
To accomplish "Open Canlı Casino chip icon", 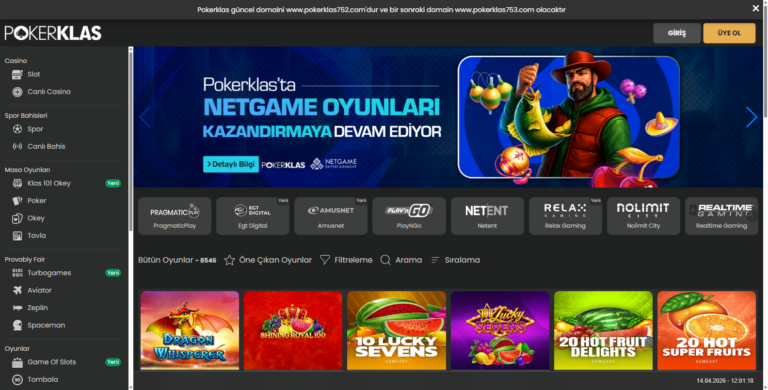I will 17,92.
